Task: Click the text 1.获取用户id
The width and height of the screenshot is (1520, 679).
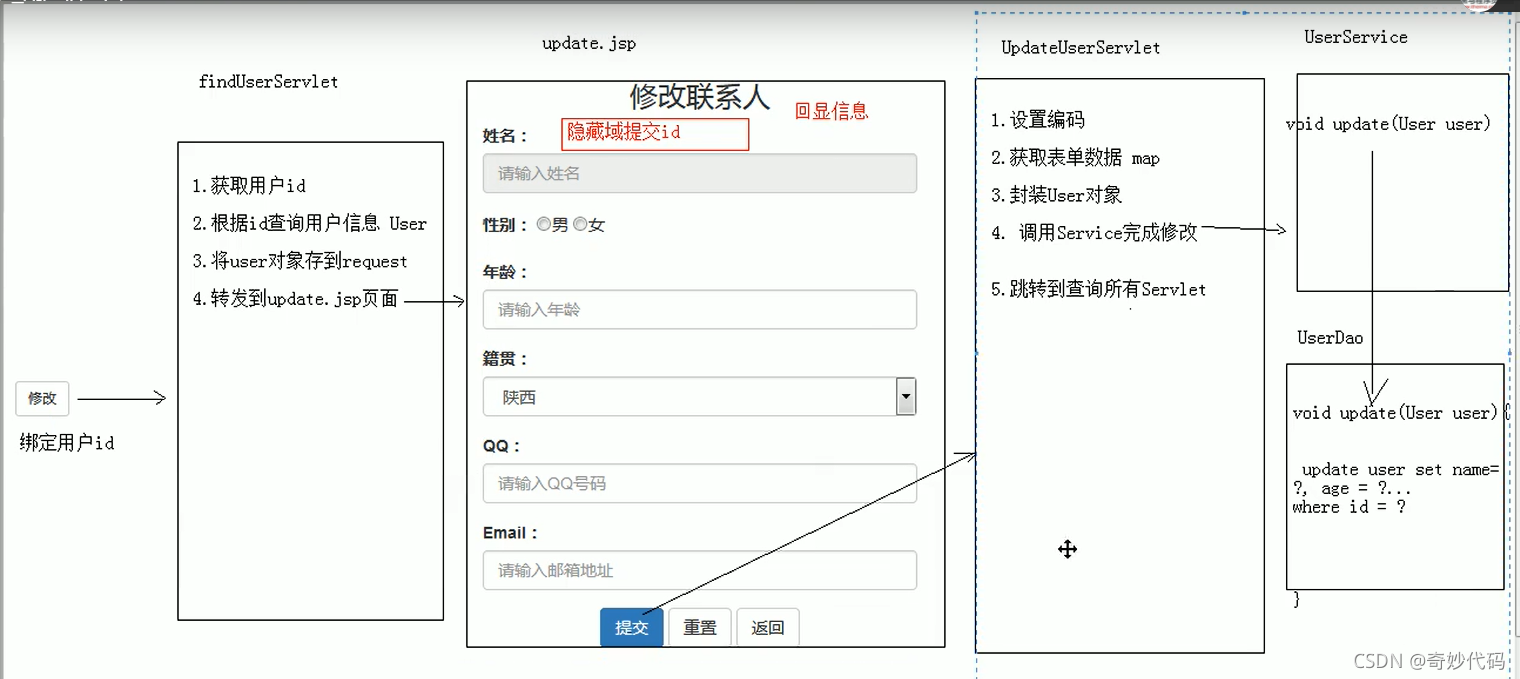Action: (x=249, y=186)
